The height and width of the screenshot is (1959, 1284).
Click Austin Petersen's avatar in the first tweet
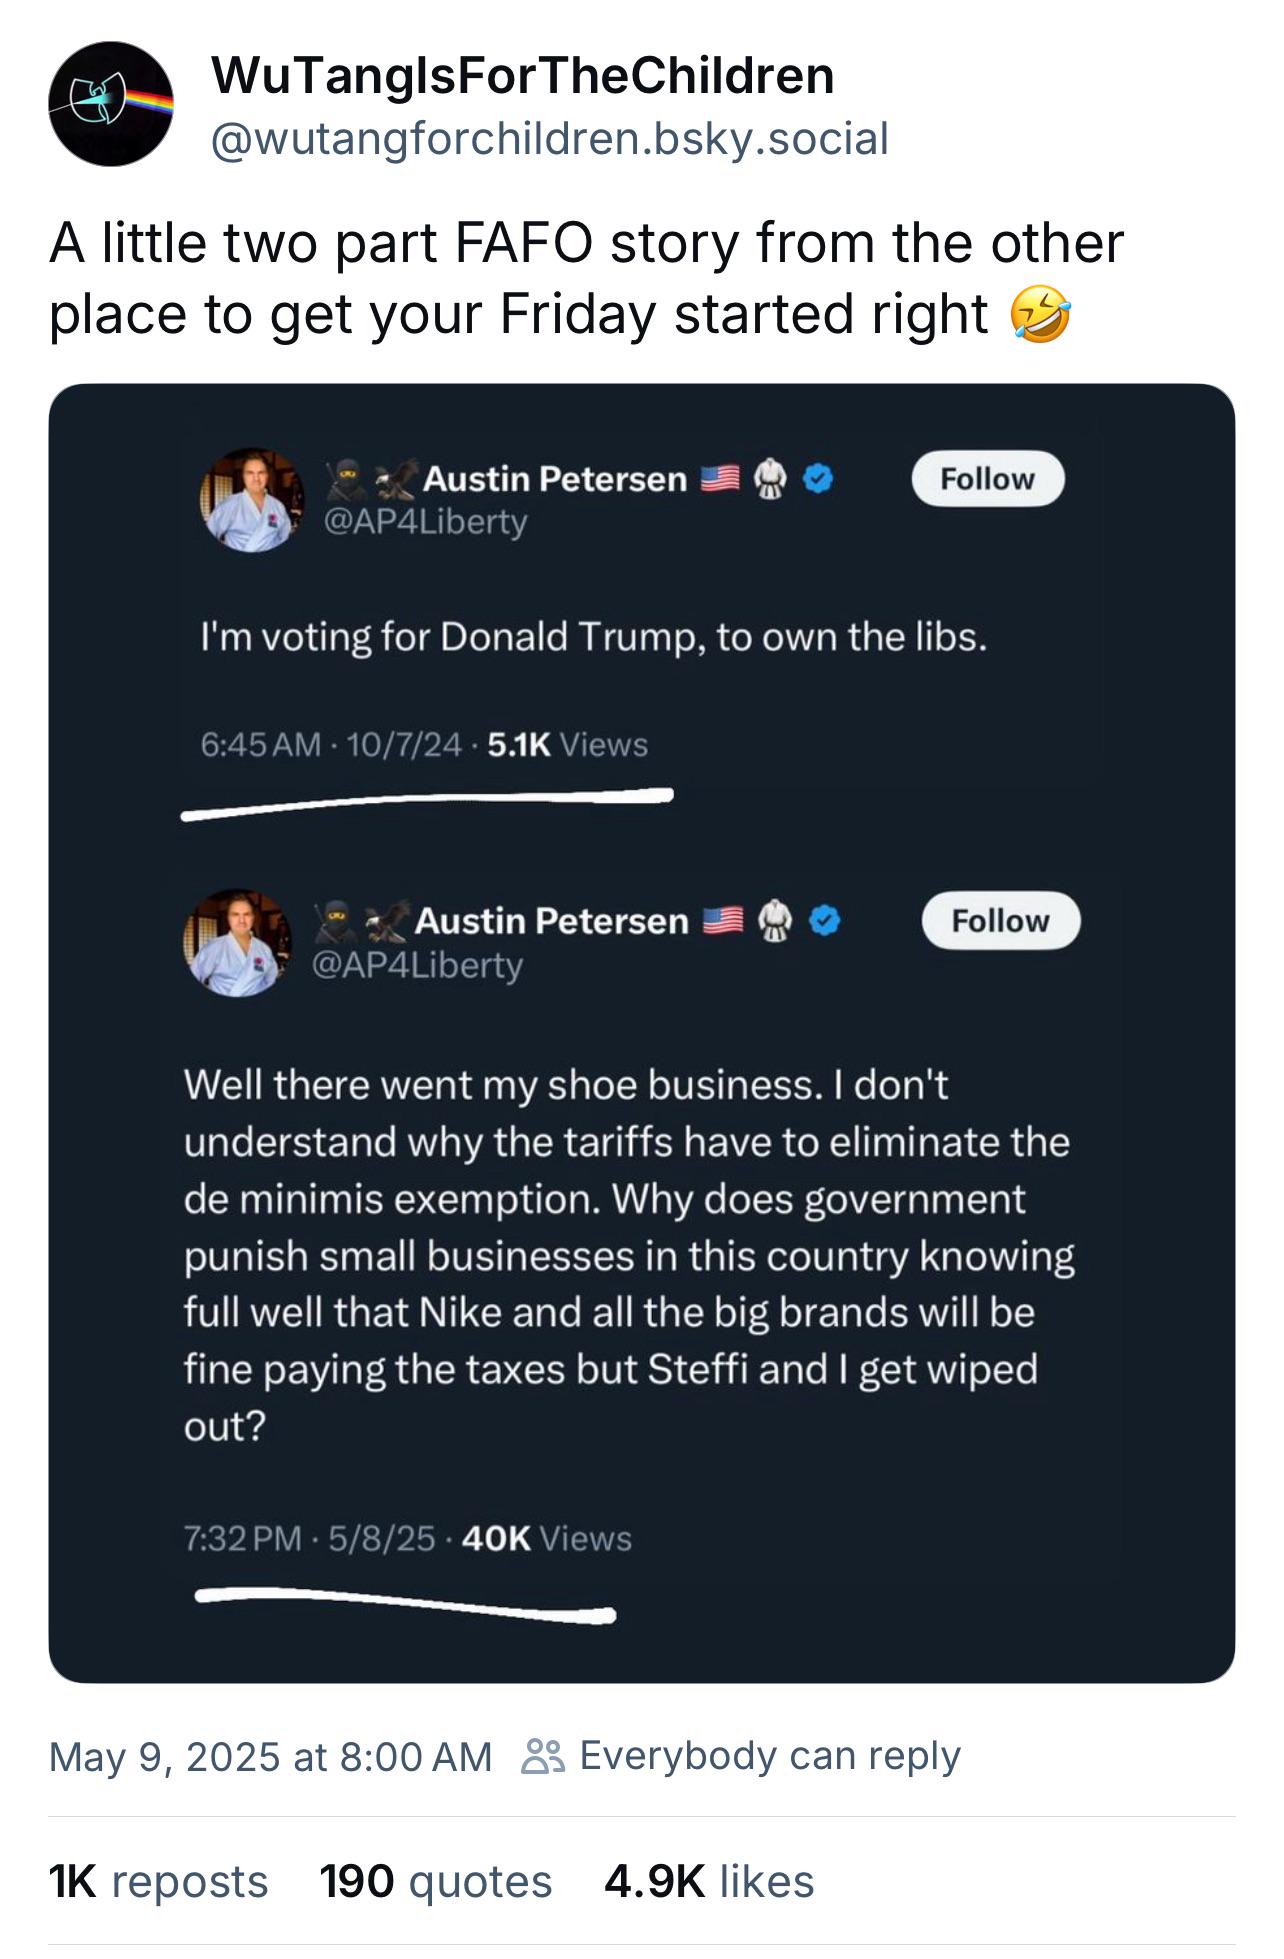(251, 500)
